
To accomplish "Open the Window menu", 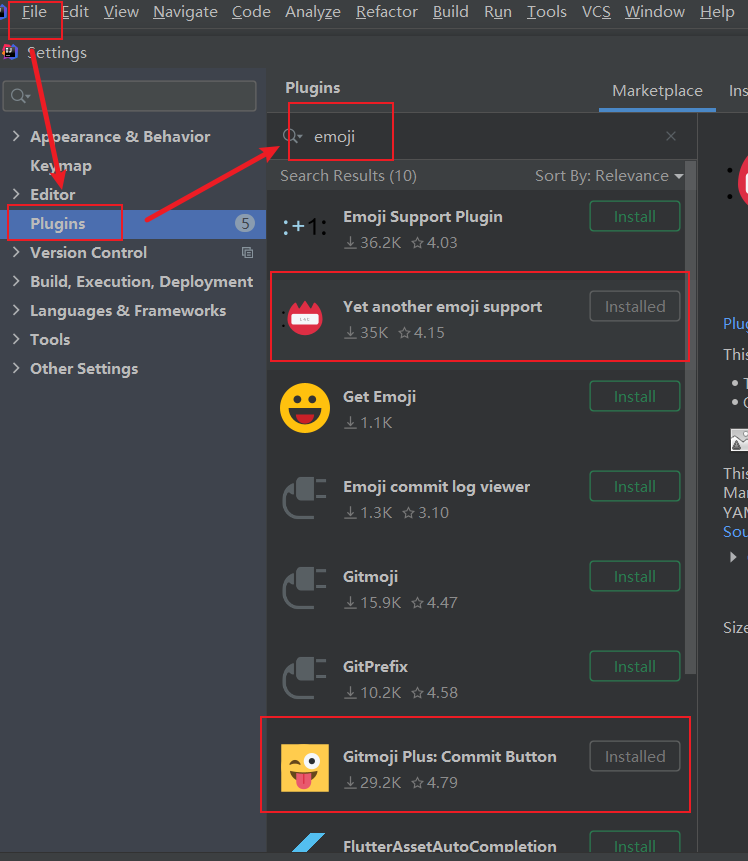I will click(x=655, y=12).
